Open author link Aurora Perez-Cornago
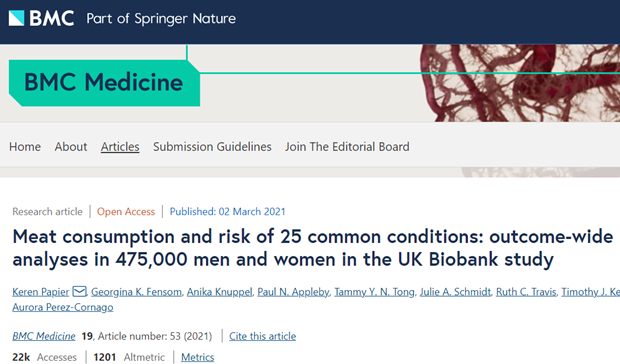The image size is (620, 364). pos(62,307)
